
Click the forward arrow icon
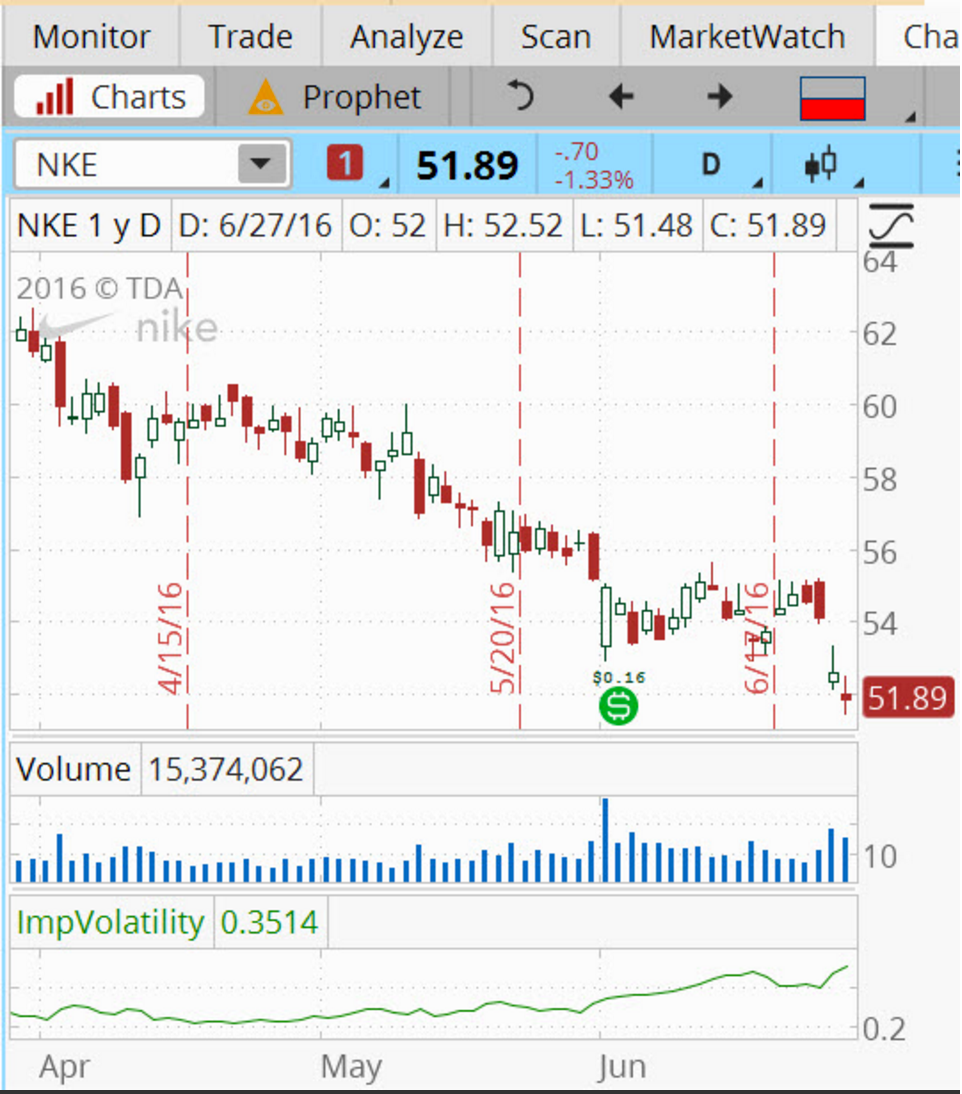(720, 96)
